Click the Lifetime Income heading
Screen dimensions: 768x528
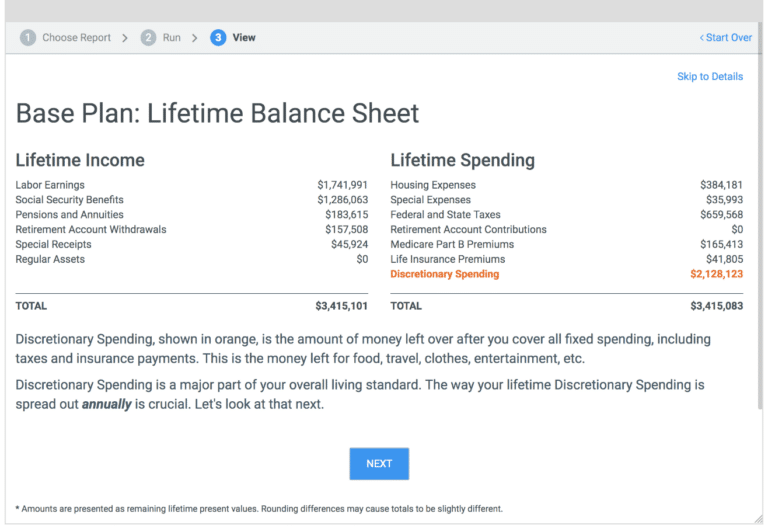coord(80,160)
